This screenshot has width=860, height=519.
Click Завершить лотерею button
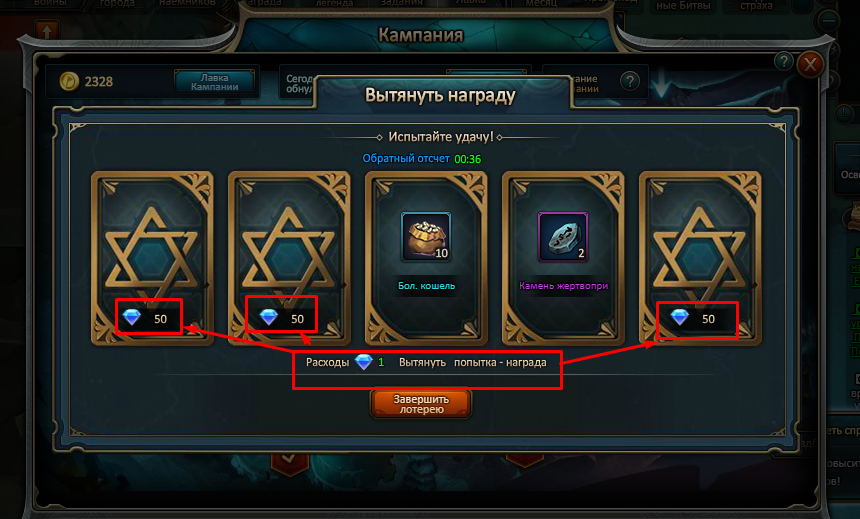(421, 404)
